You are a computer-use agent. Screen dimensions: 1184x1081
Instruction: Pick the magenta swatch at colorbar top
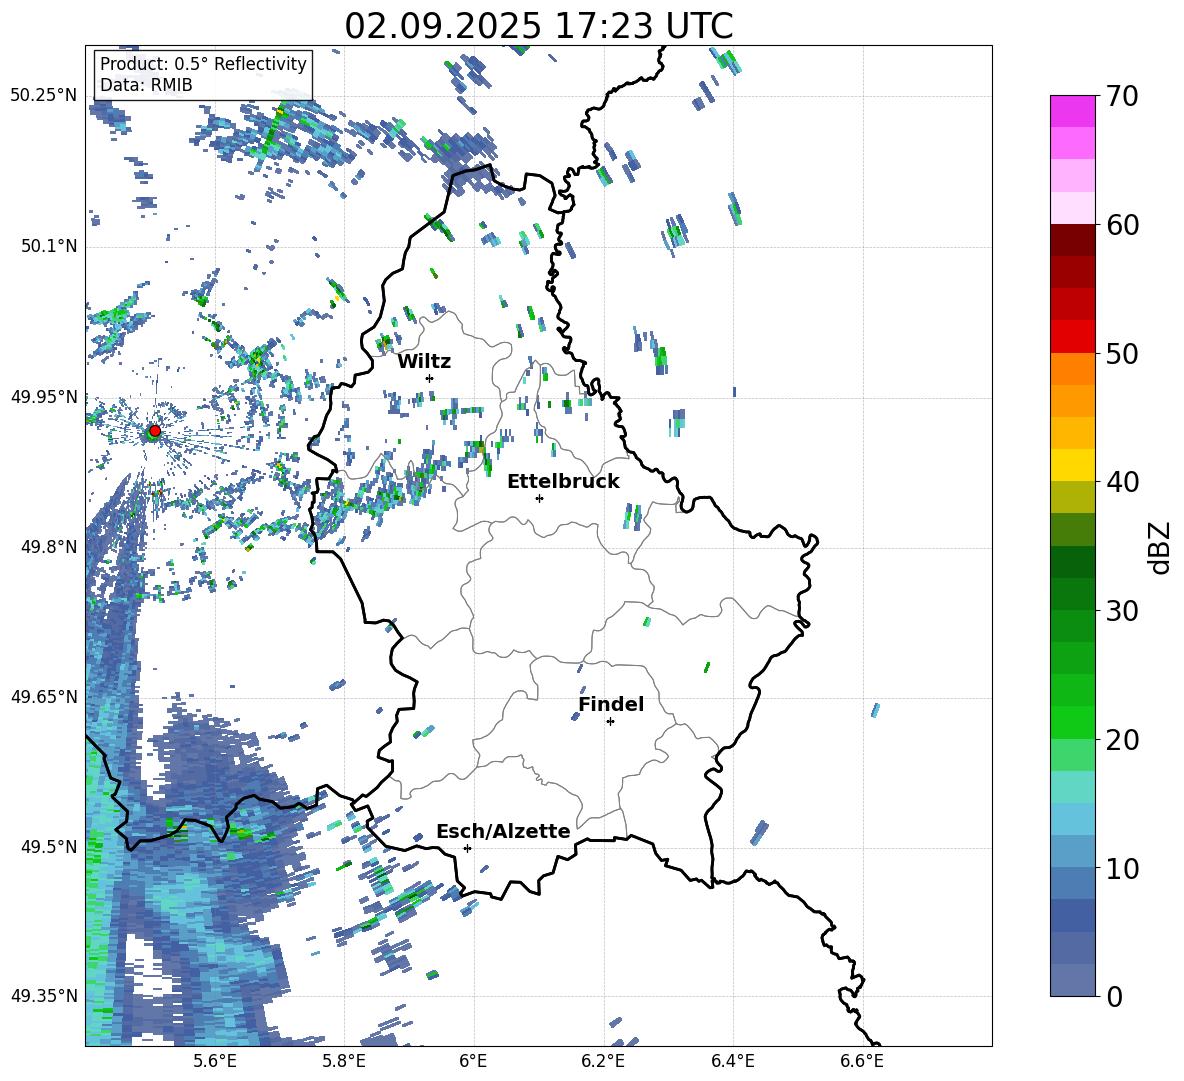tap(1072, 111)
